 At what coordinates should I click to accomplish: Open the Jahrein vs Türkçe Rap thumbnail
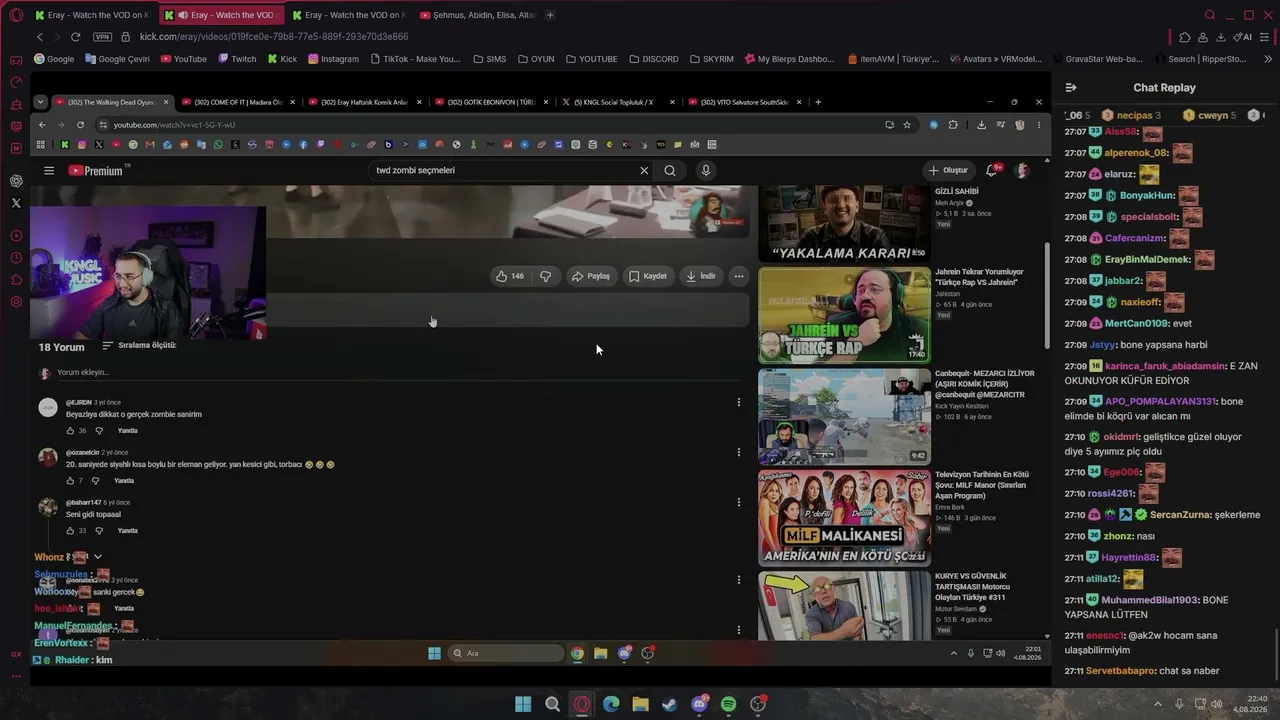(844, 315)
